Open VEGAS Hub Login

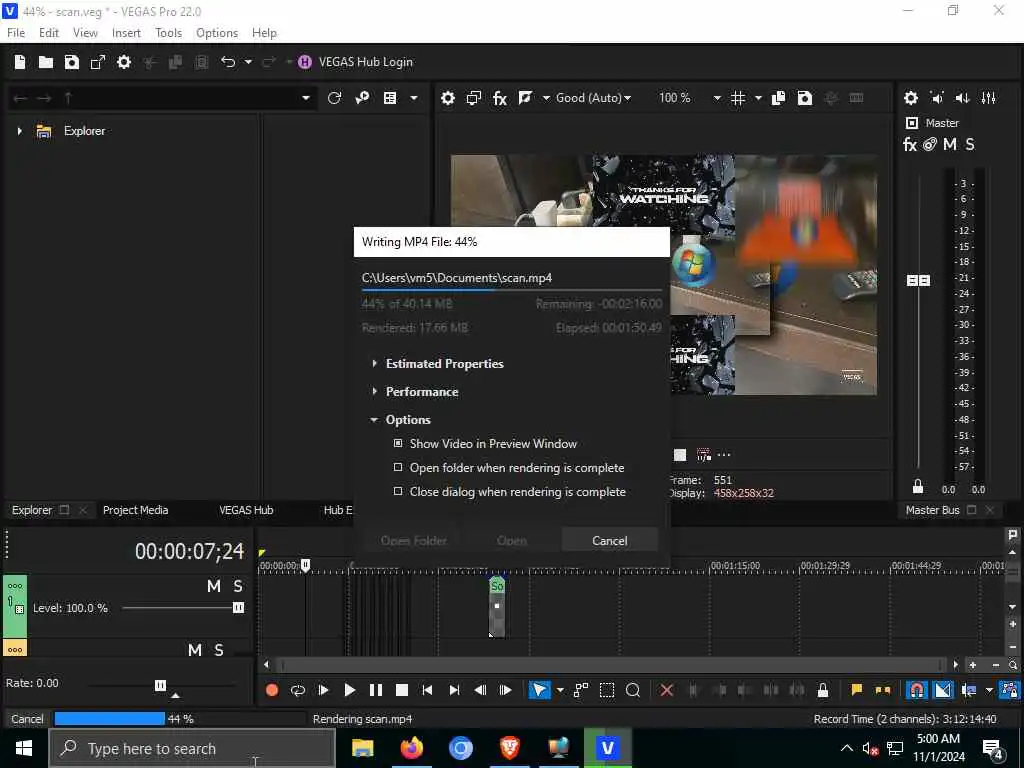coord(356,62)
